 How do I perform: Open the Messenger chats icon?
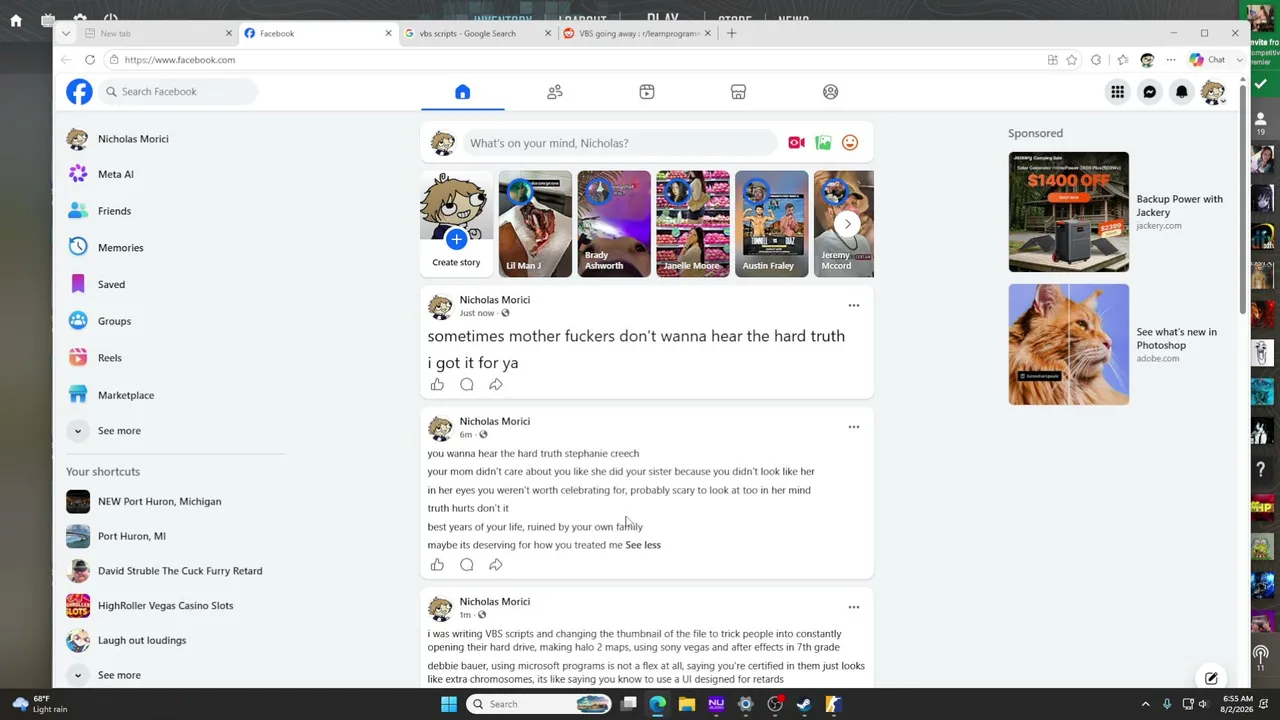[1149, 92]
